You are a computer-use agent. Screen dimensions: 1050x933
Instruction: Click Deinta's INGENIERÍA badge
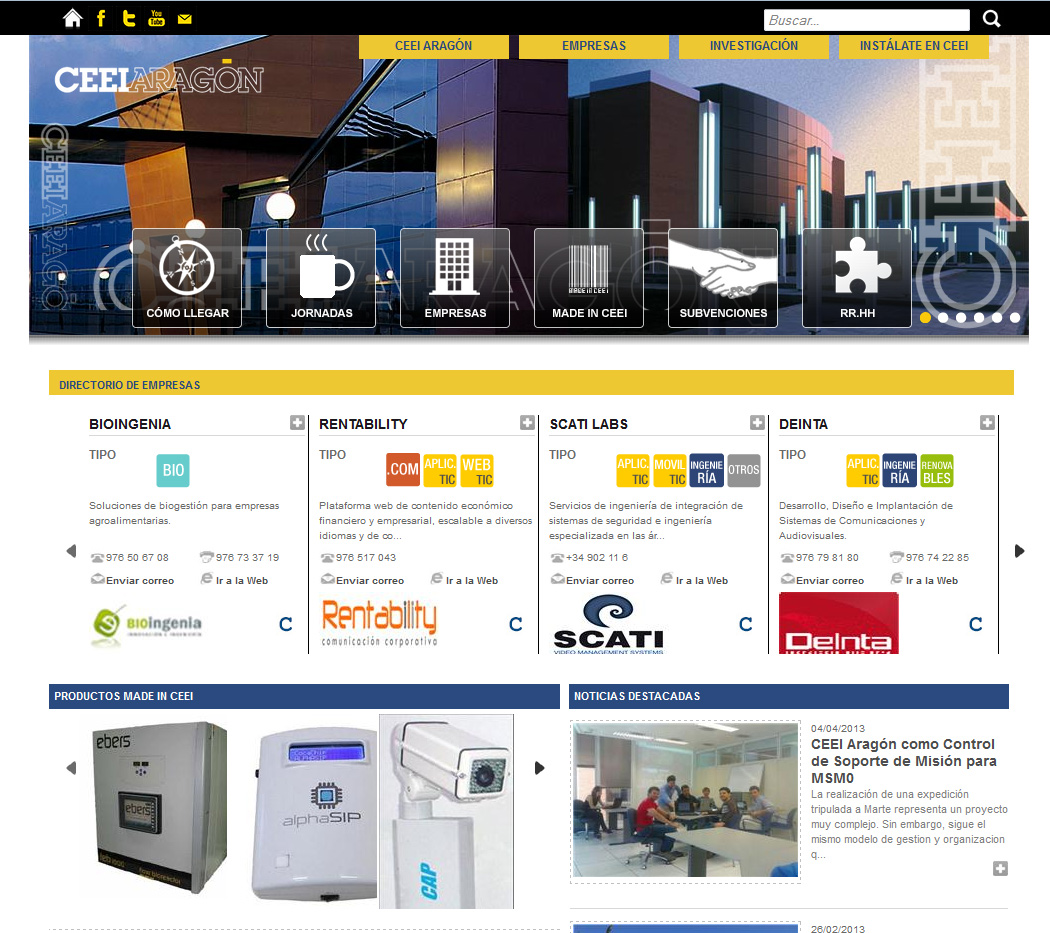click(x=899, y=470)
